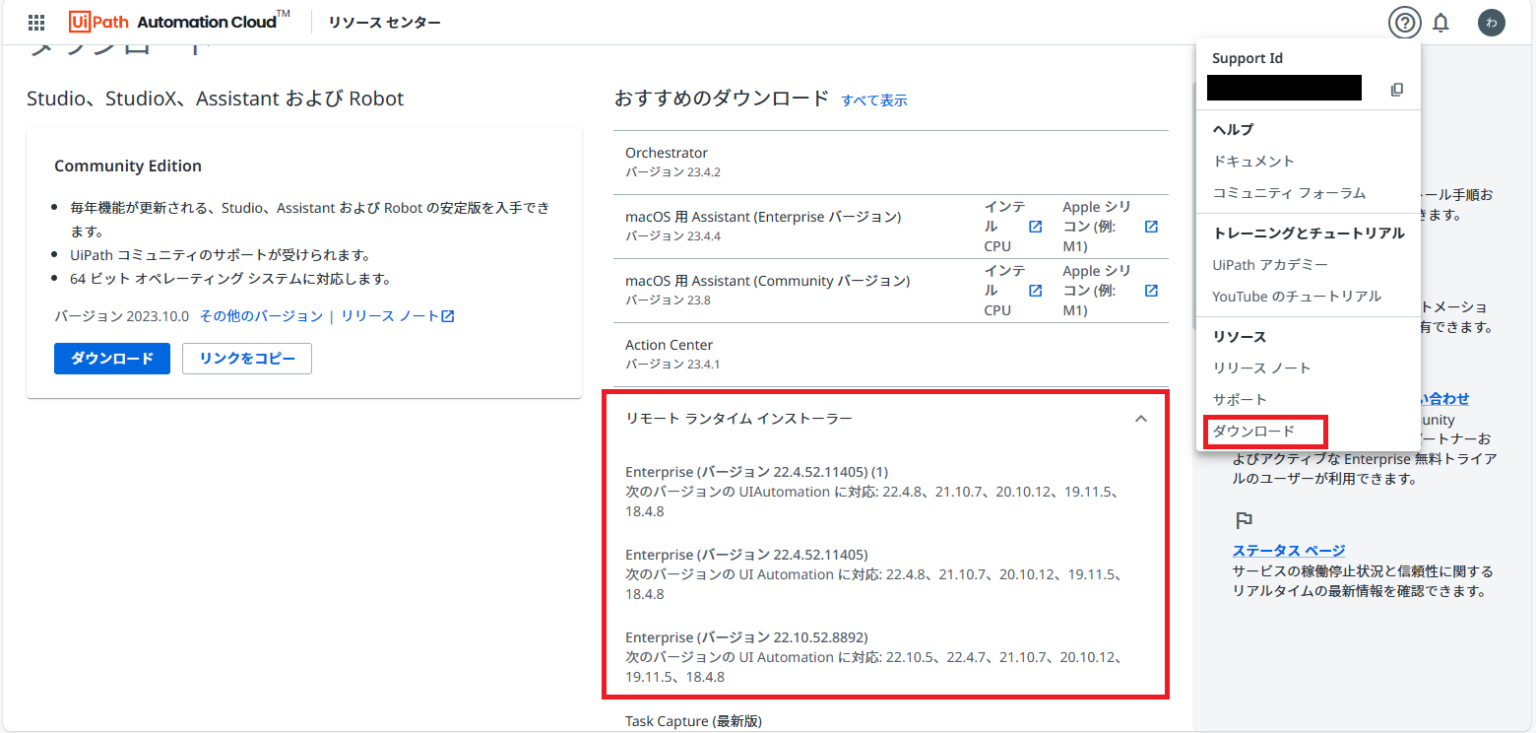
Task: Click the ダウンロード button for Community Edition
Action: click(x=112, y=358)
